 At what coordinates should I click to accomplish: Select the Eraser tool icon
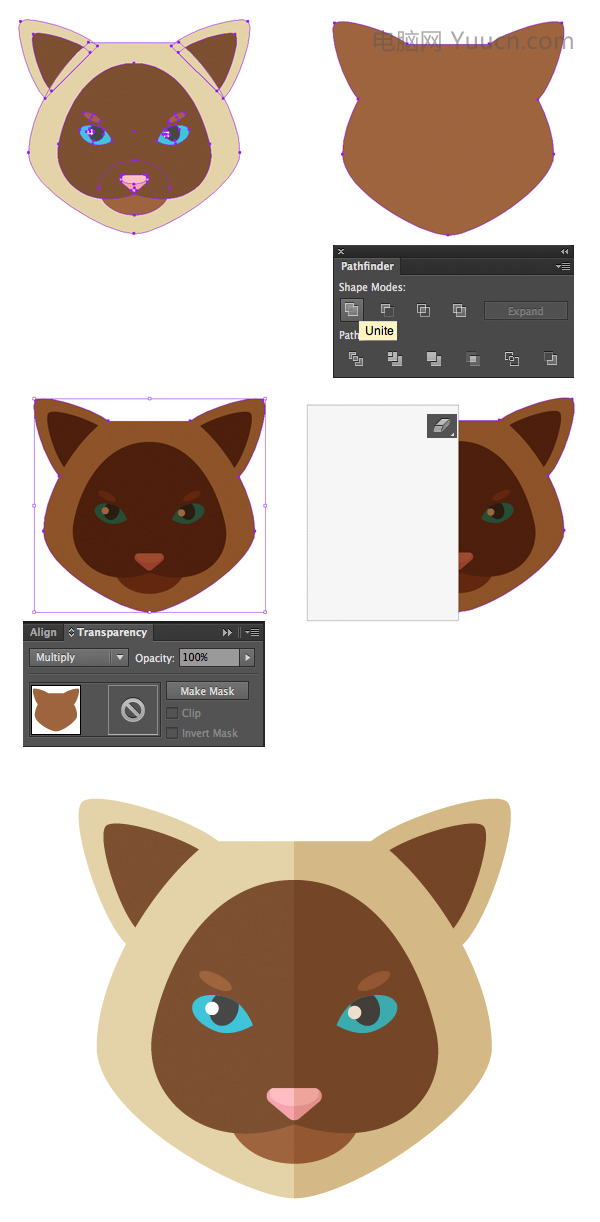coord(441,426)
